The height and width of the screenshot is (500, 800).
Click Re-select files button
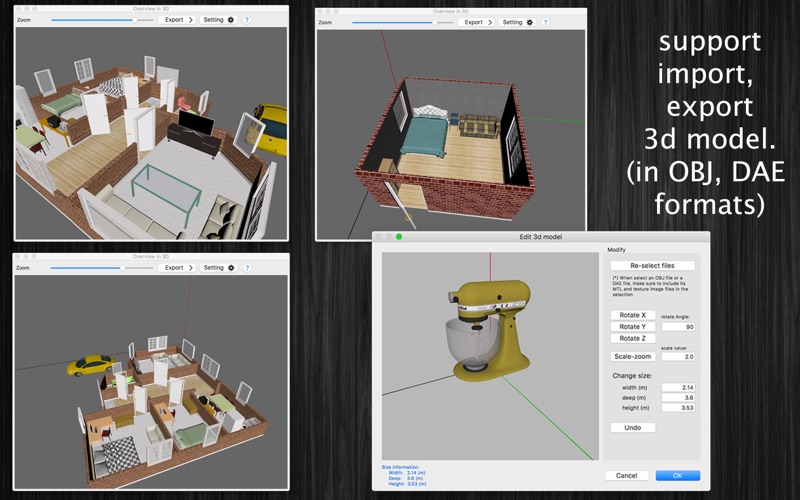point(653,266)
